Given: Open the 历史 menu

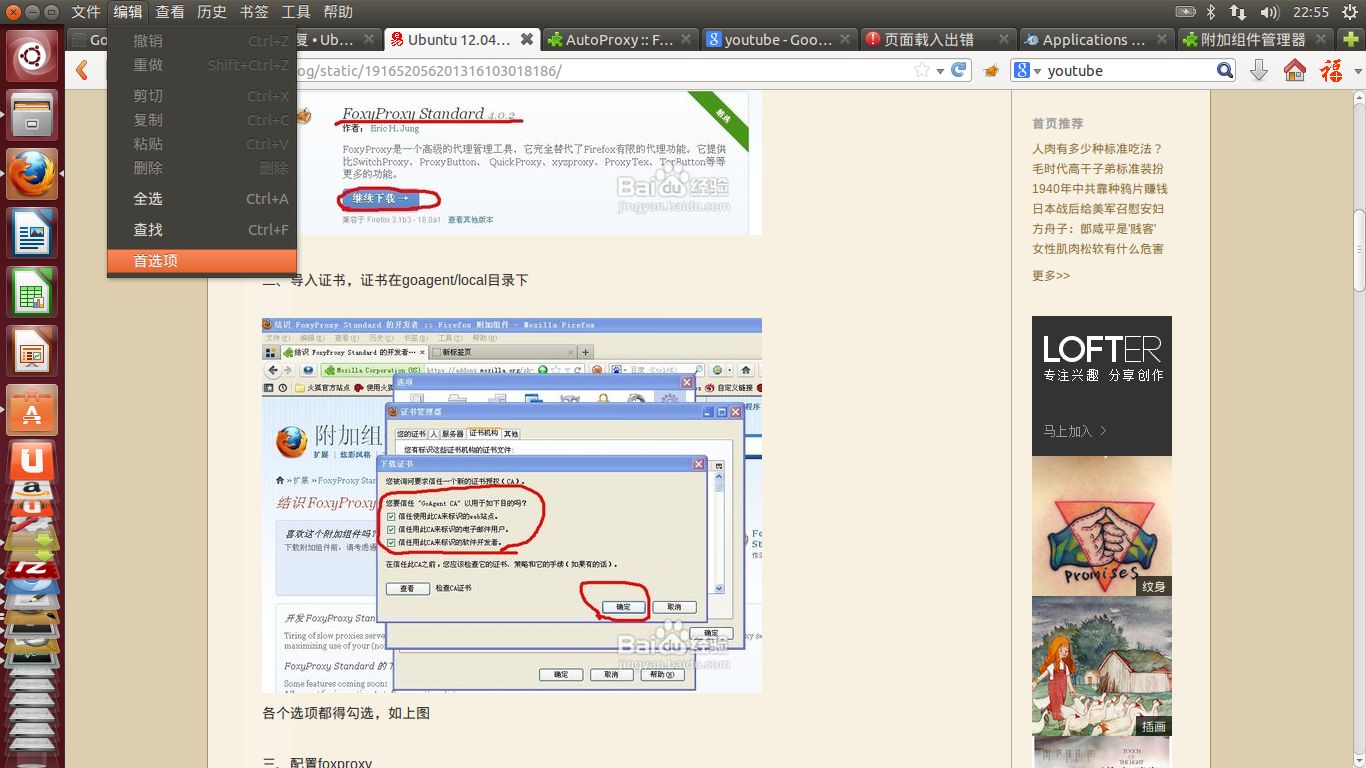Looking at the screenshot, I should (x=212, y=12).
